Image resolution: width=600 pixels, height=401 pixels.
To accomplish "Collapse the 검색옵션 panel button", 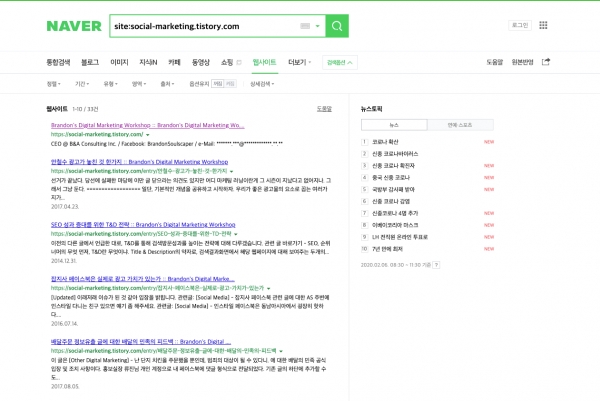I will tap(340, 62).
